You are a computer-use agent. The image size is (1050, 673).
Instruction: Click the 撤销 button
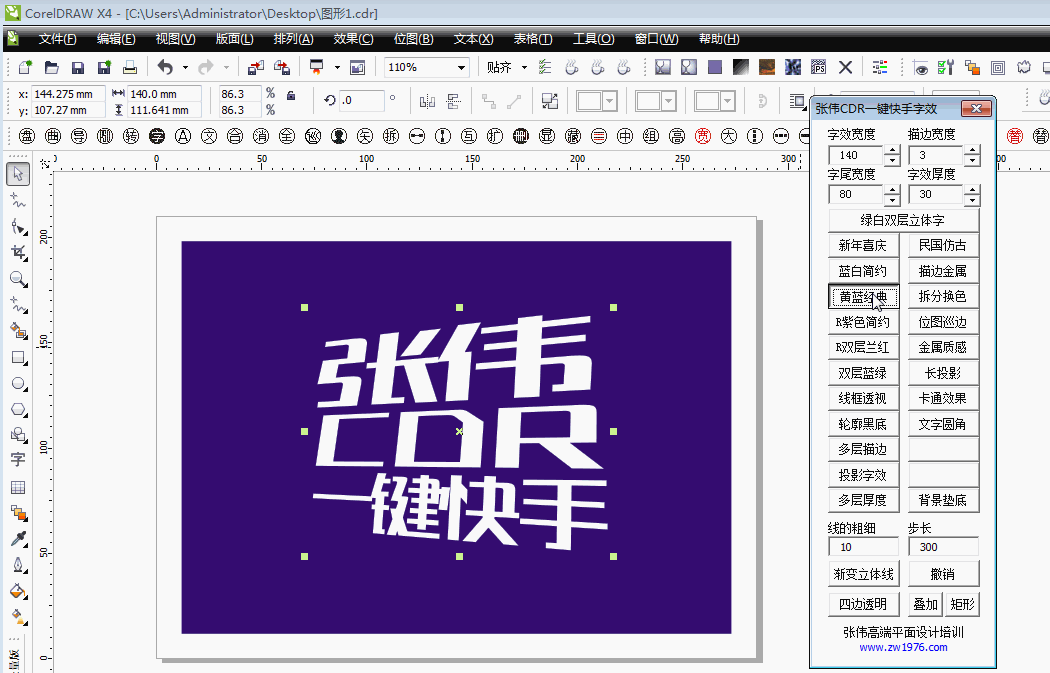click(943, 574)
